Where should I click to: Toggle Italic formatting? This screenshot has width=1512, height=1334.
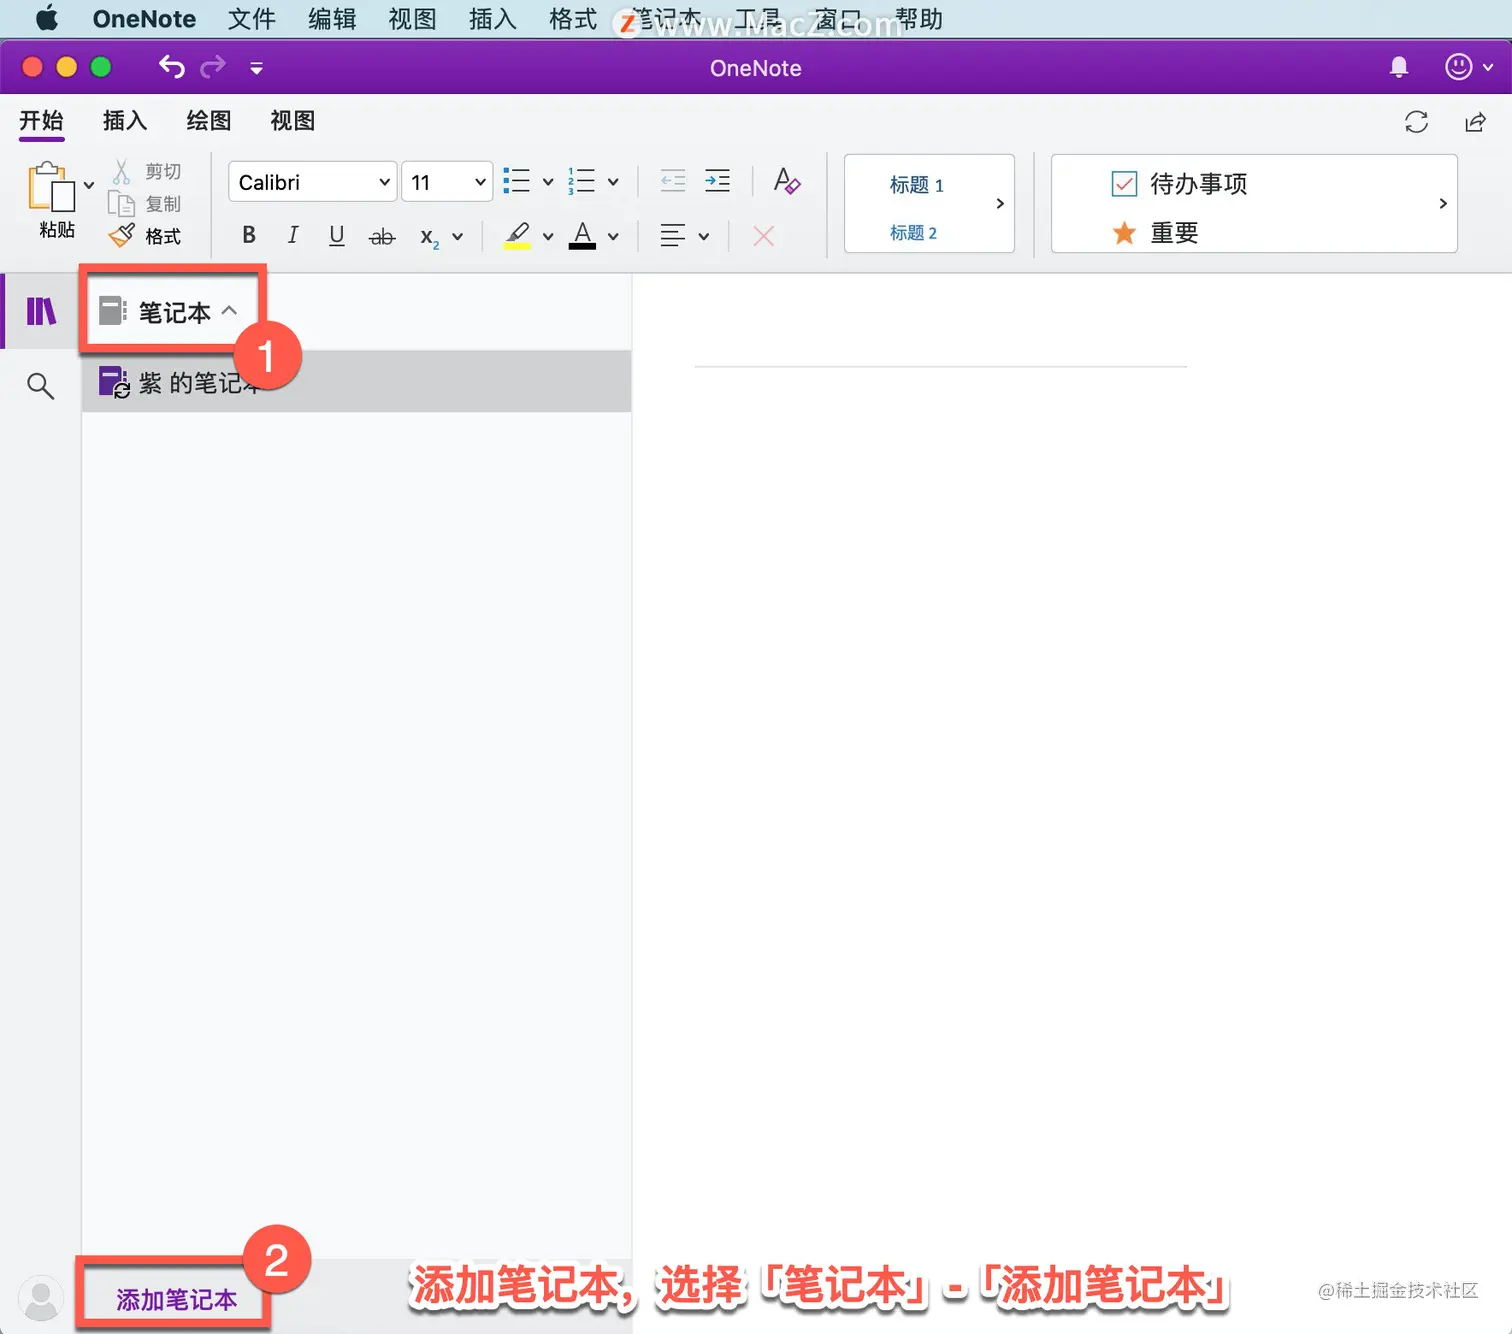click(x=292, y=236)
